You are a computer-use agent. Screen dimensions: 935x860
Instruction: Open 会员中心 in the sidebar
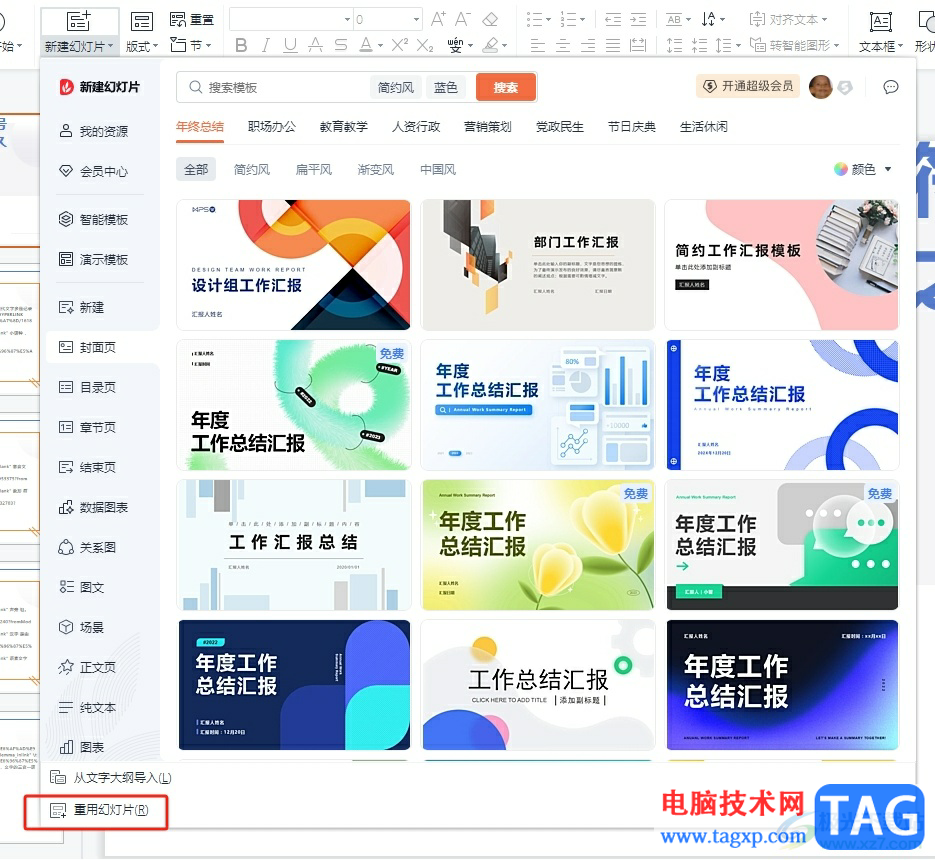click(94, 172)
